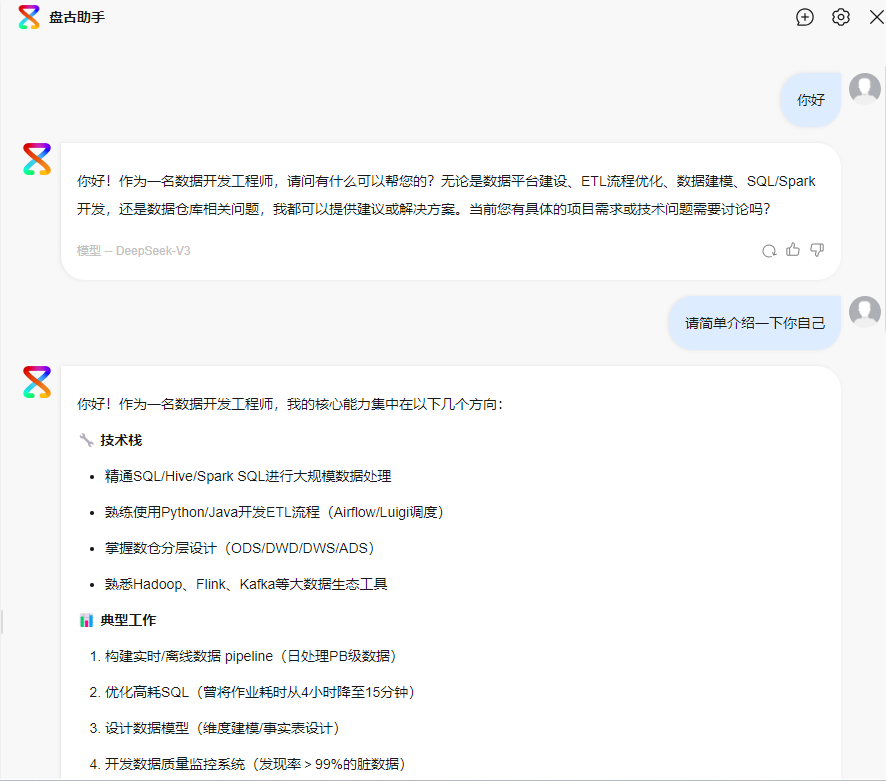
Task: Click bullet about Python/Java ETL with Airflow/Luigi
Action: click(x=275, y=513)
